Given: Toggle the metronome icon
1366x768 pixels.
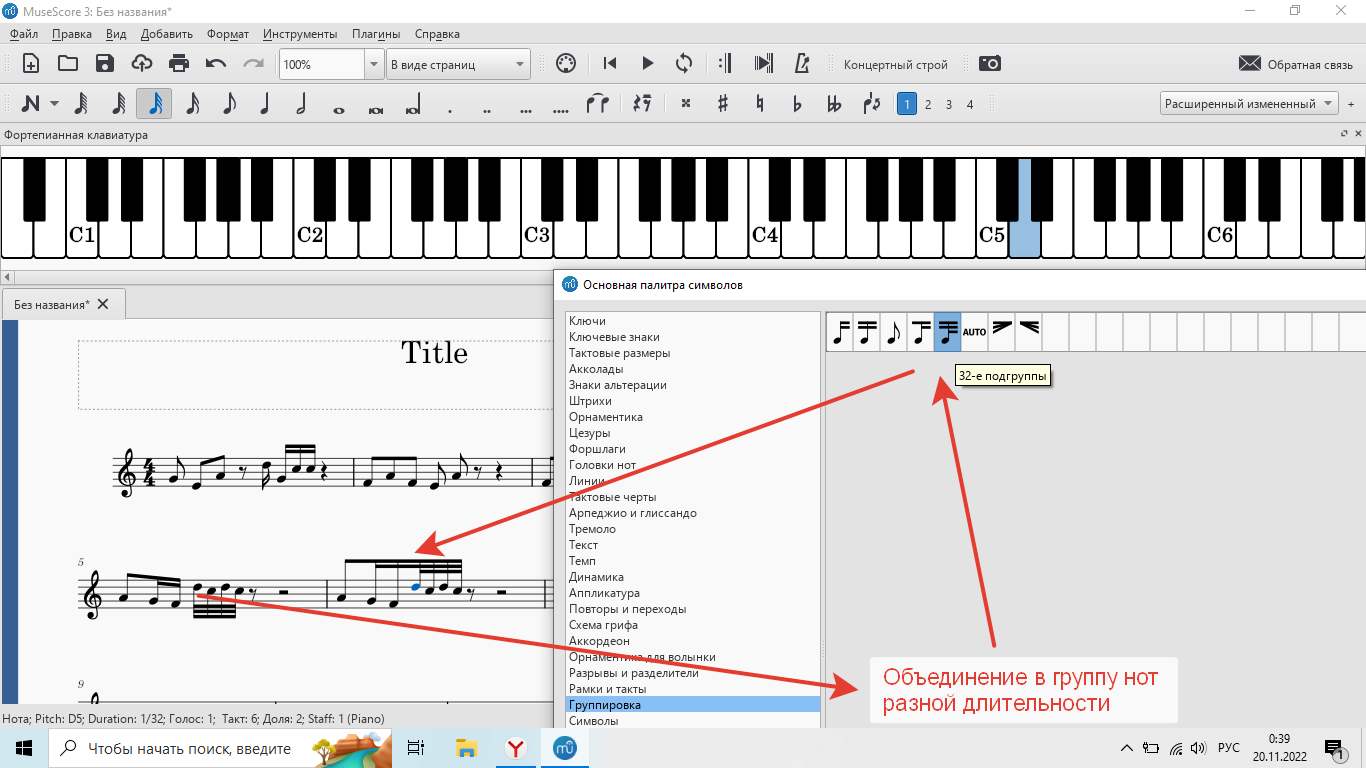Looking at the screenshot, I should pos(801,64).
